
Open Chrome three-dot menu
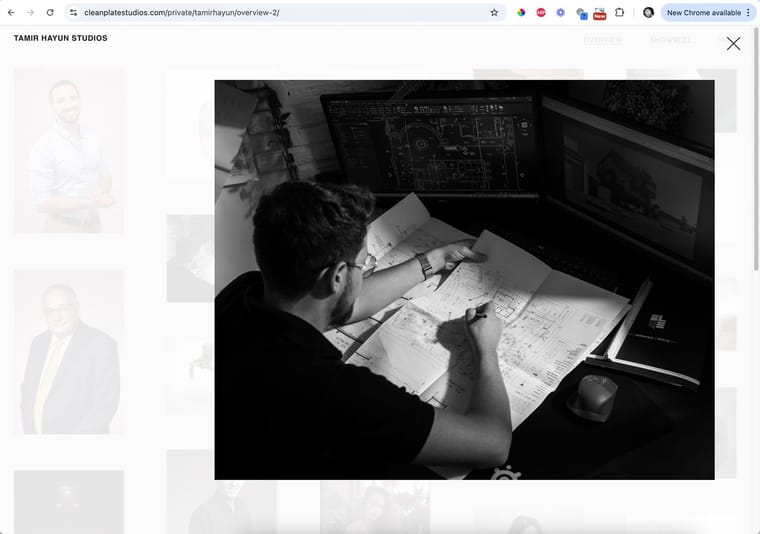pyautogui.click(x=748, y=13)
